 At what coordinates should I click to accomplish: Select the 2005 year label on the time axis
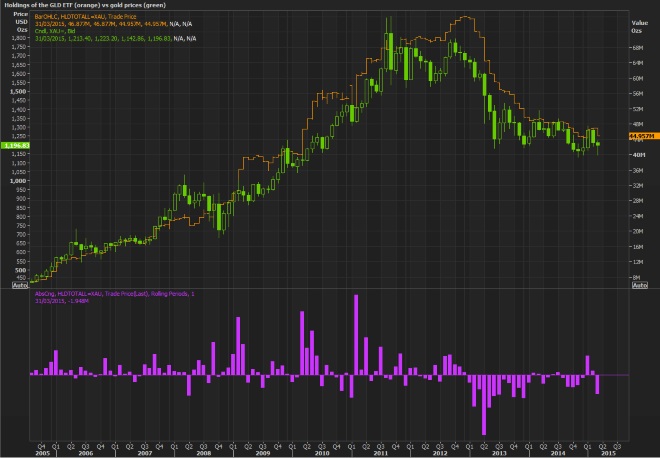tap(41, 452)
